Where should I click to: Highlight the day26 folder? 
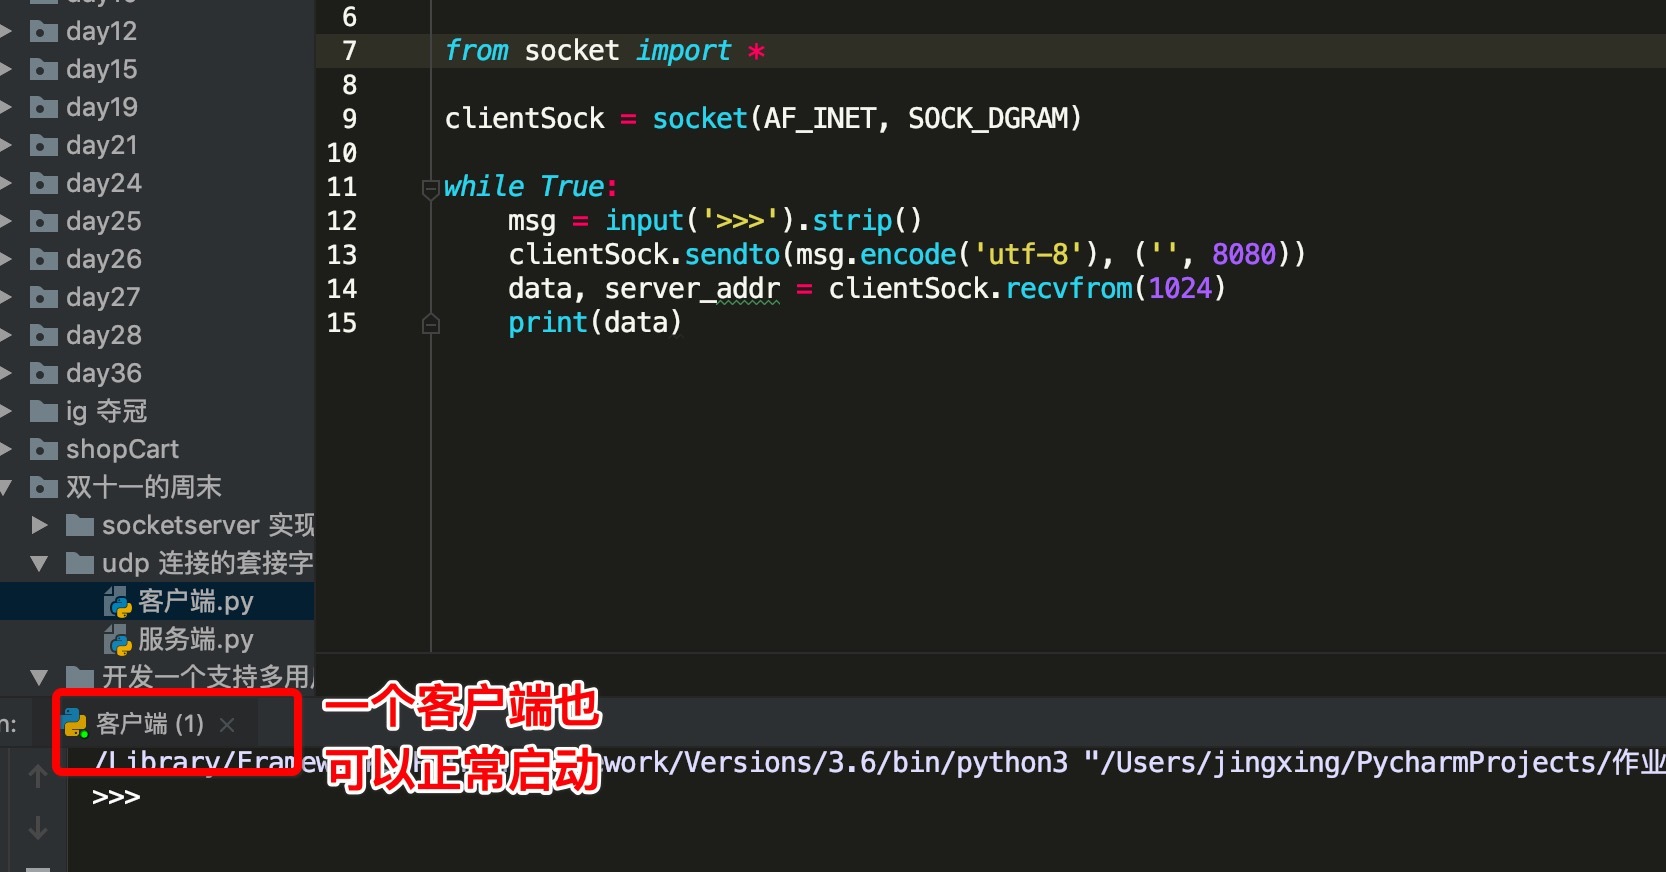(102, 259)
